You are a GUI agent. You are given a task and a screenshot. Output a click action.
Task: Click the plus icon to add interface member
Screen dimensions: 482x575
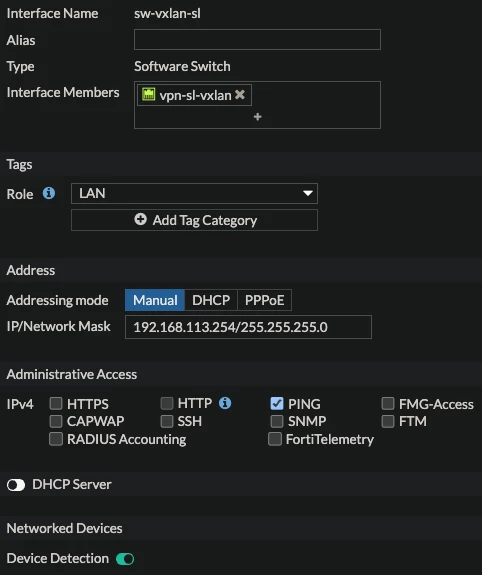[258, 117]
